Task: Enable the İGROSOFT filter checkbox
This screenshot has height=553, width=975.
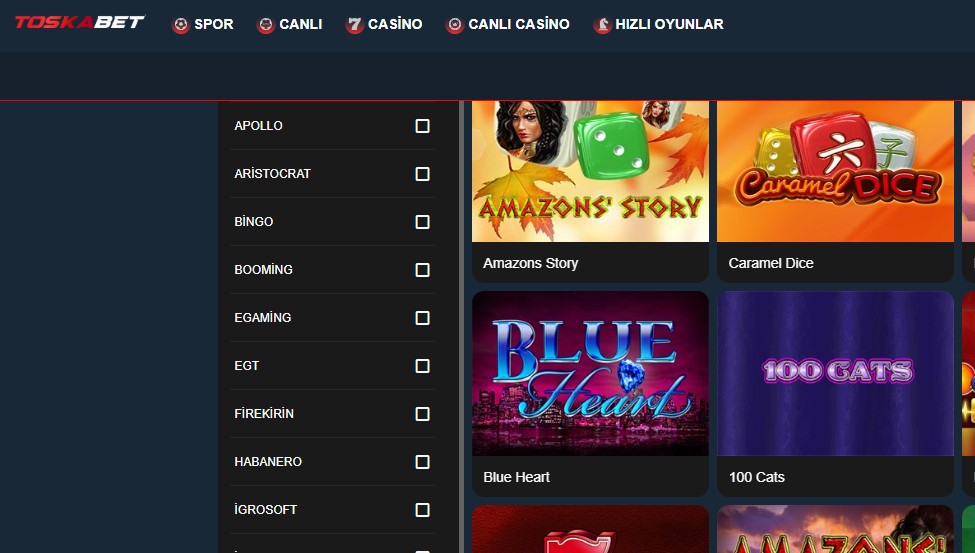Action: 422,509
